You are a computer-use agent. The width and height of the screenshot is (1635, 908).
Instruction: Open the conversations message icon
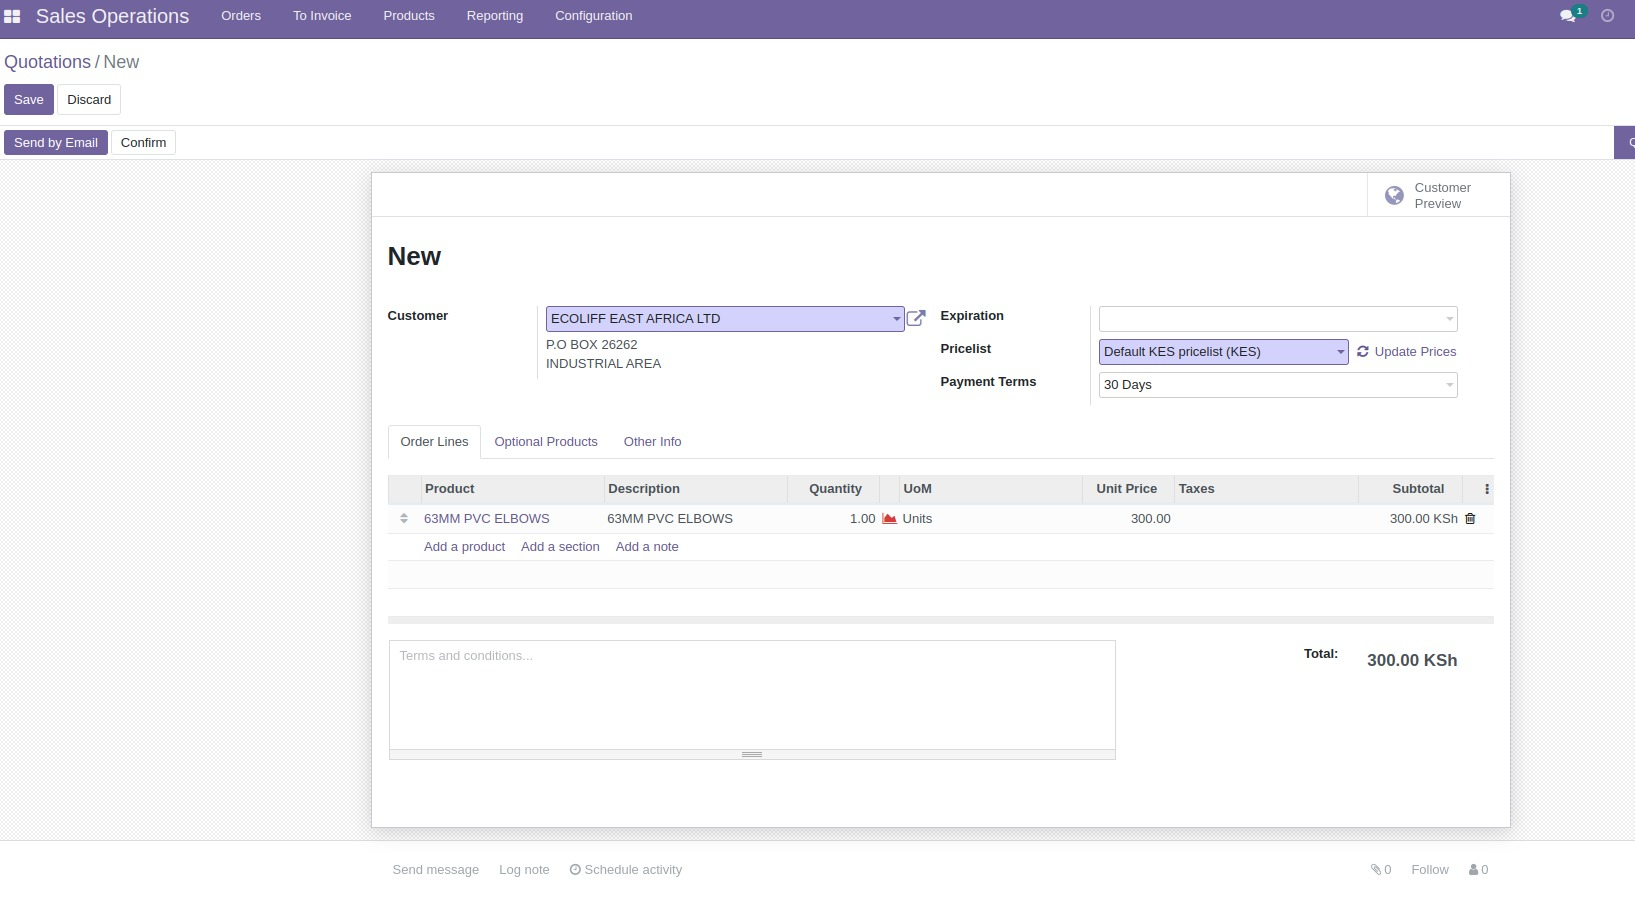[x=1568, y=16]
